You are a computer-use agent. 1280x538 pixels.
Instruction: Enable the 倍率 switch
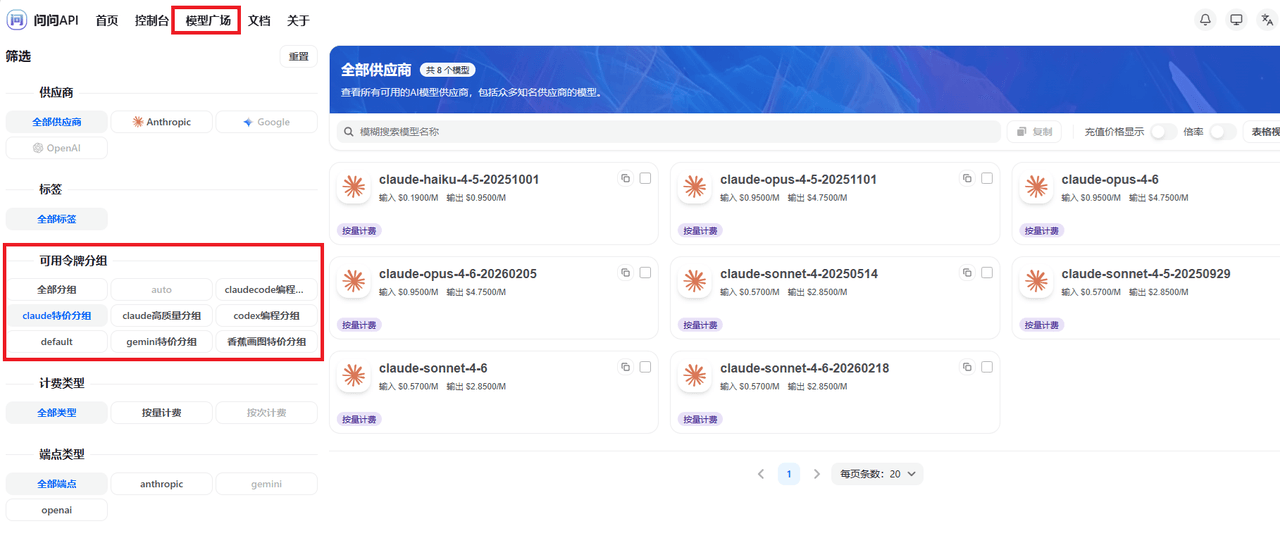(1222, 132)
